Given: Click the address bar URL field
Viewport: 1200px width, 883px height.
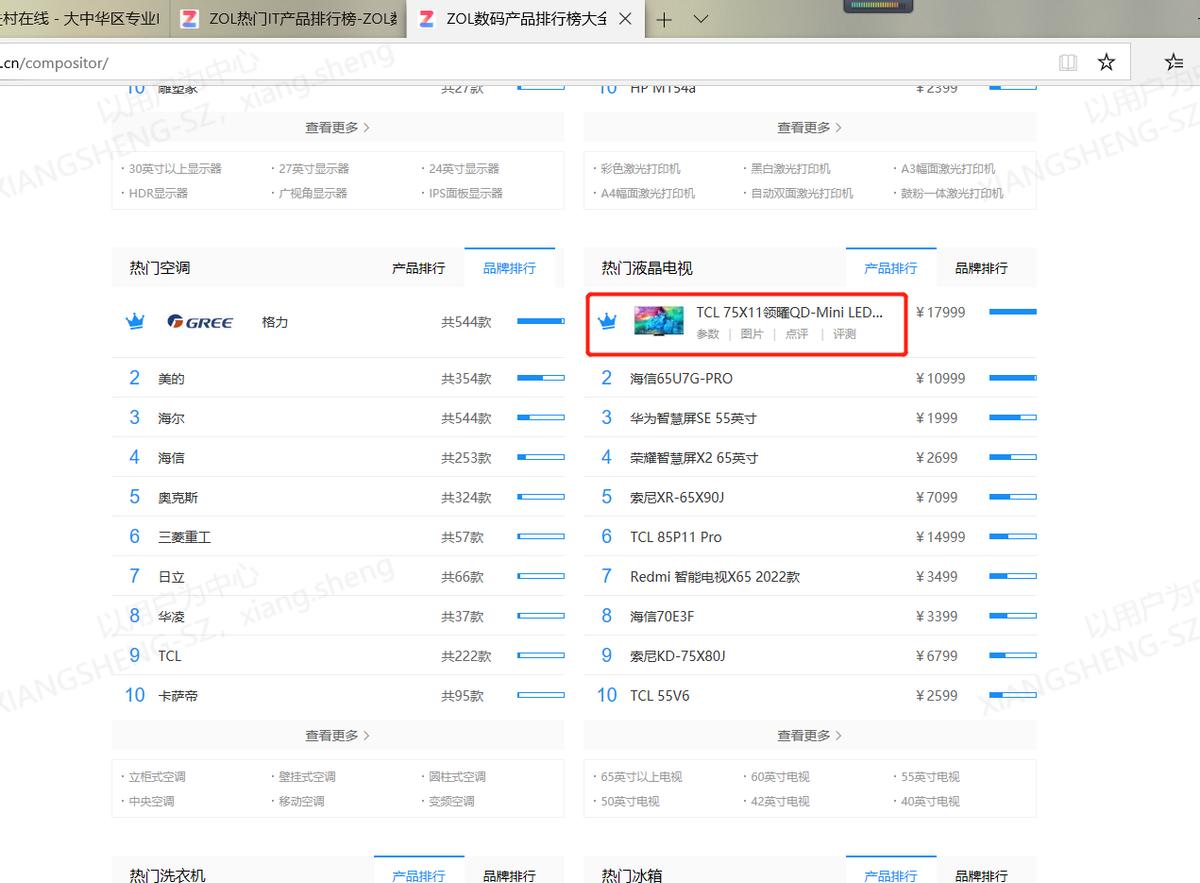Looking at the screenshot, I should (x=520, y=63).
